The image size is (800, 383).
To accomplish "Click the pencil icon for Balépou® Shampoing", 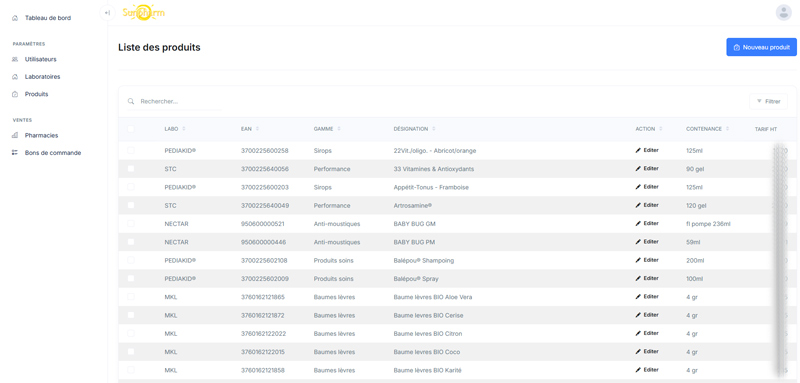I will pyautogui.click(x=638, y=260).
